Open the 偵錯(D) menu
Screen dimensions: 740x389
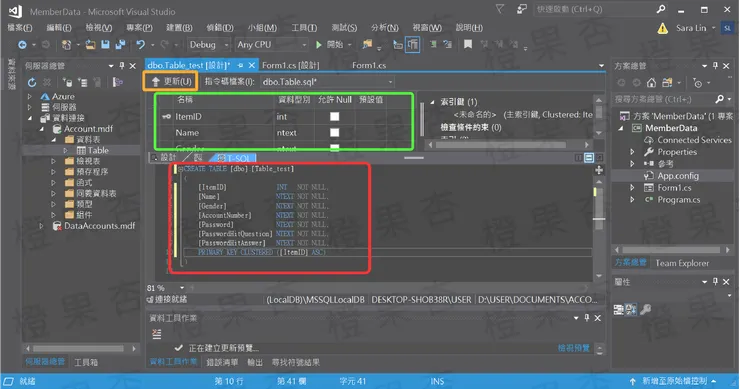[x=220, y=28]
